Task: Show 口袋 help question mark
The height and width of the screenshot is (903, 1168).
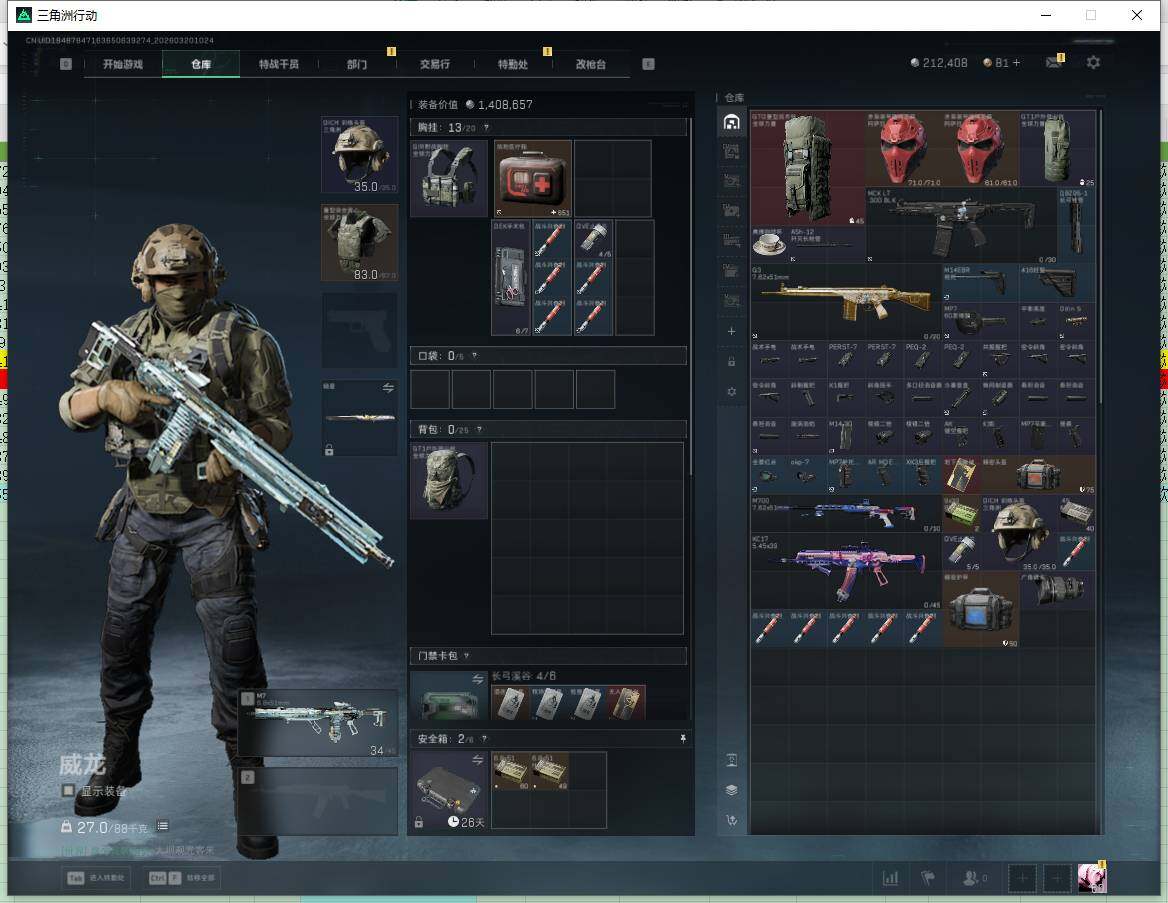Action: (x=474, y=356)
